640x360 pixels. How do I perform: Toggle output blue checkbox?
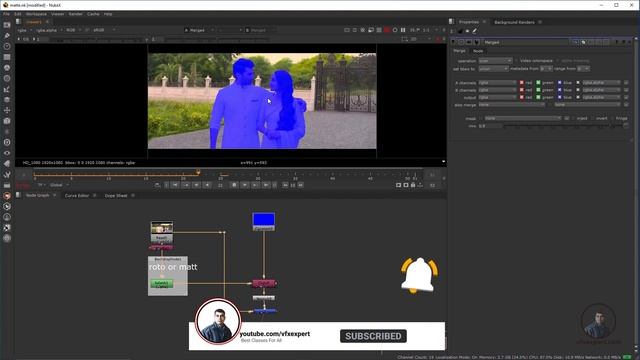click(560, 97)
